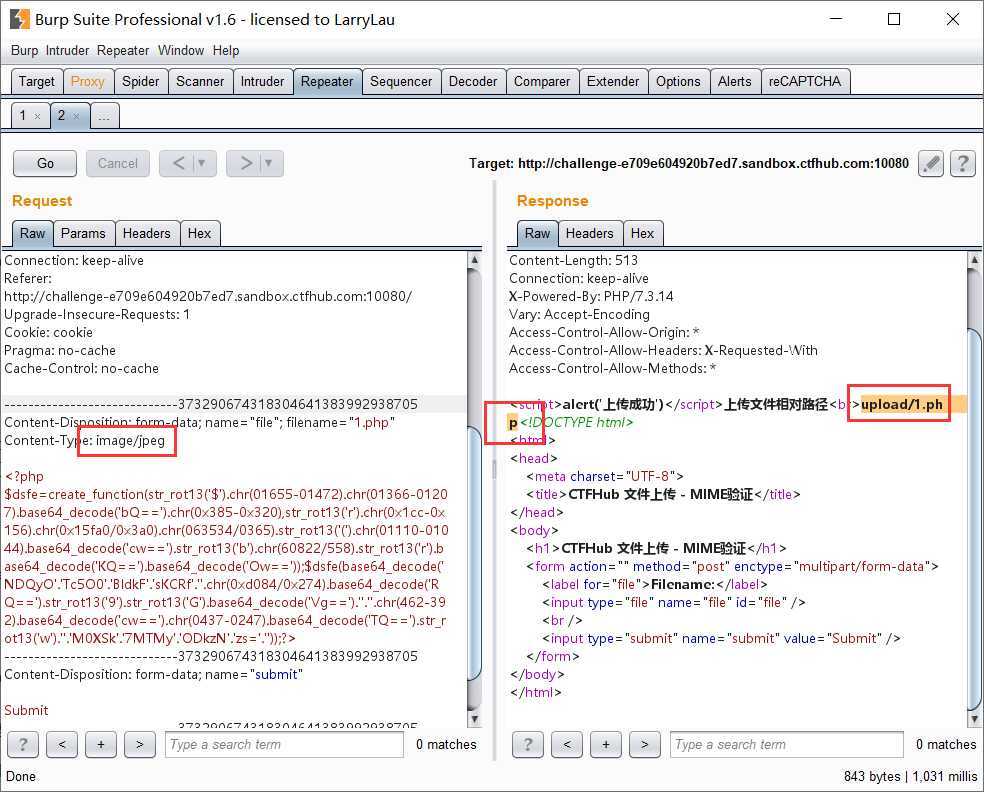Screen dimensions: 984x792
Task: Click the X-Powered-By: PHP/7.3.14 header line
Action: [591, 296]
